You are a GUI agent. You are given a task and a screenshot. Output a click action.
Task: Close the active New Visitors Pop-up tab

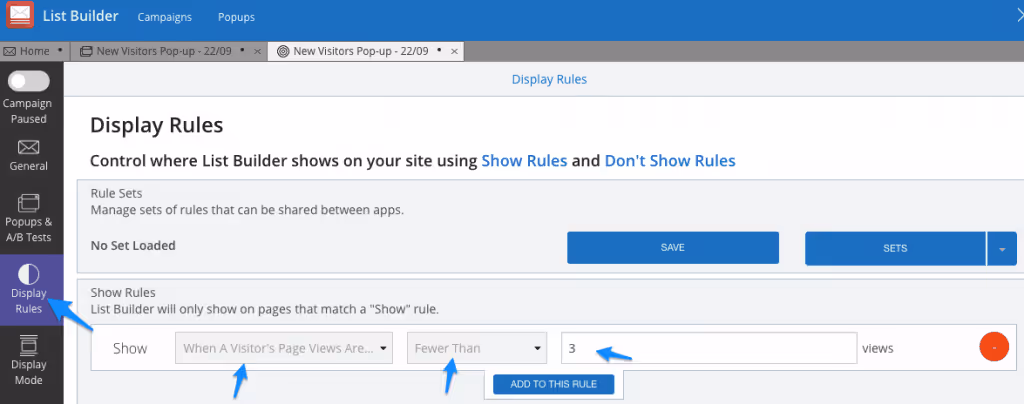(x=454, y=52)
